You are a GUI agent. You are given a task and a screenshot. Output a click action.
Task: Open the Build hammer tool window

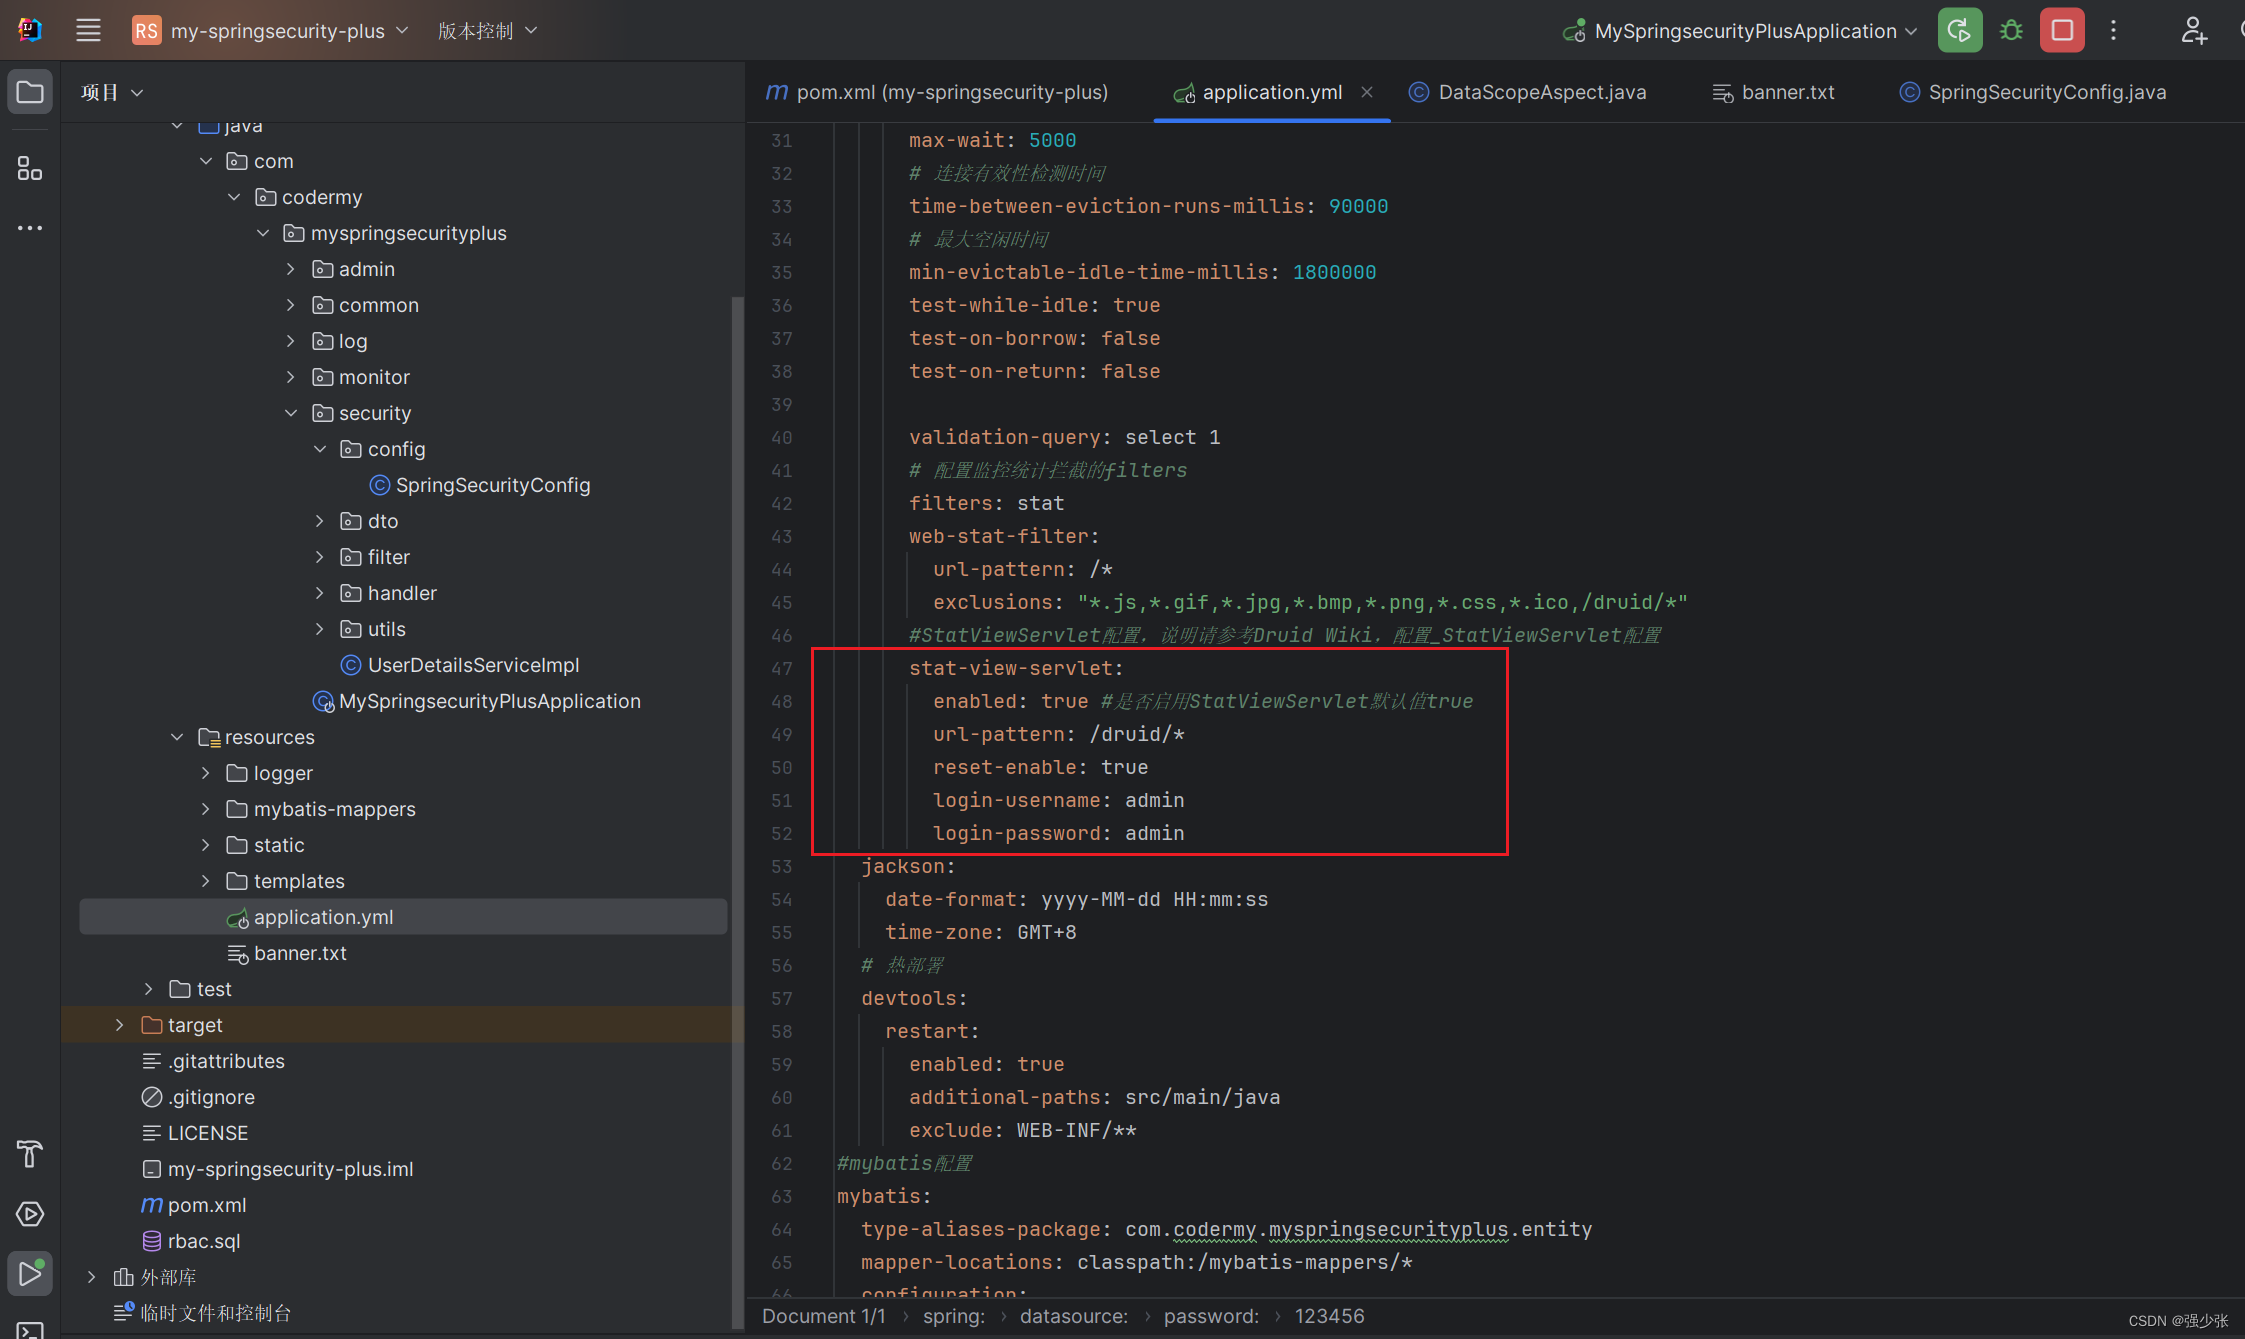coord(30,1154)
